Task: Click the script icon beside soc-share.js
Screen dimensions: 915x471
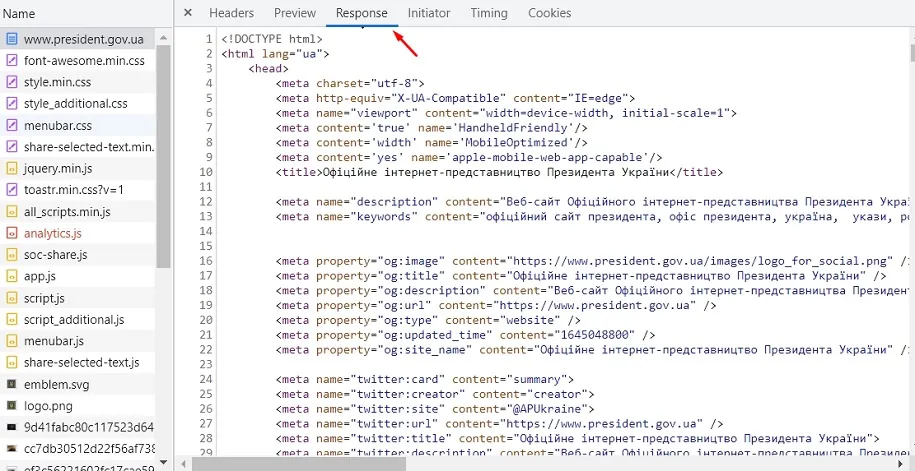Action: 11,255
